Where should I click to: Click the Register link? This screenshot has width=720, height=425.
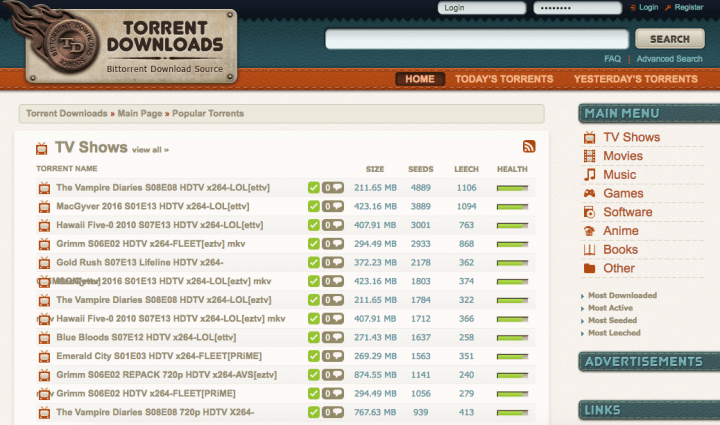tap(688, 7)
